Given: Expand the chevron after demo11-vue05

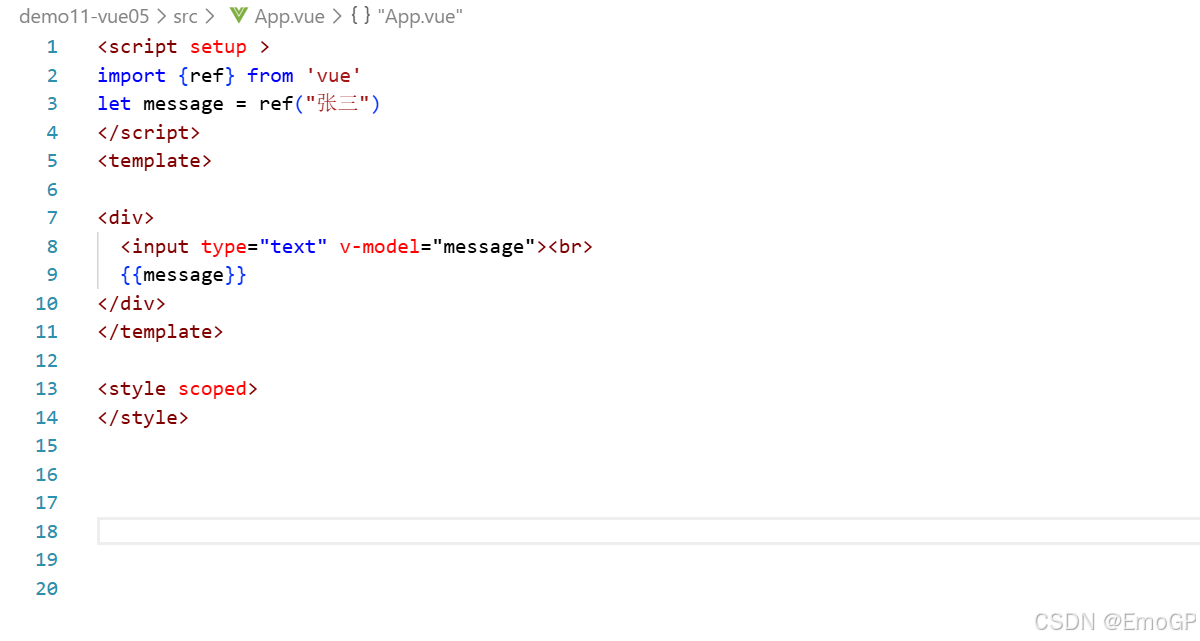Looking at the screenshot, I should 161,16.
